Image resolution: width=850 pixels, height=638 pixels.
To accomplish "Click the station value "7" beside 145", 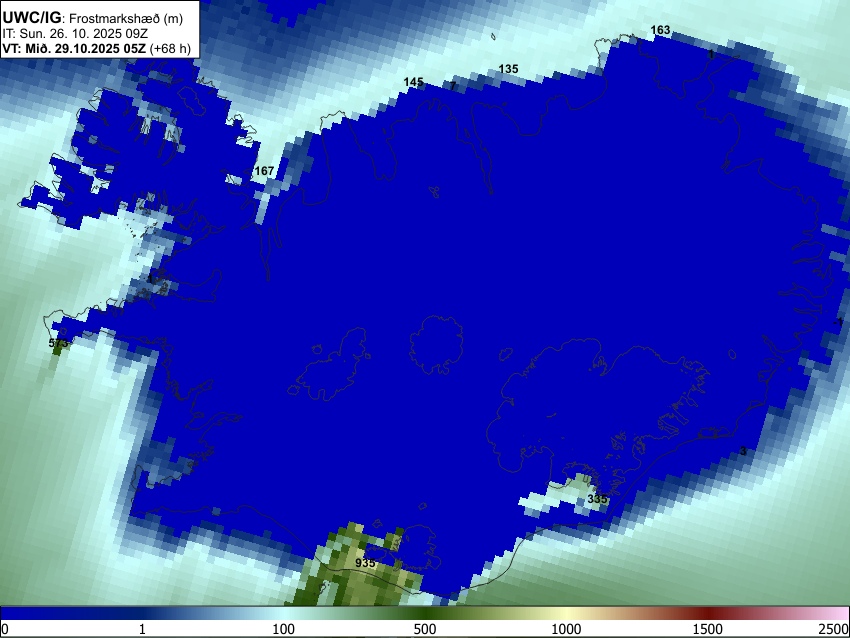I will (452, 86).
